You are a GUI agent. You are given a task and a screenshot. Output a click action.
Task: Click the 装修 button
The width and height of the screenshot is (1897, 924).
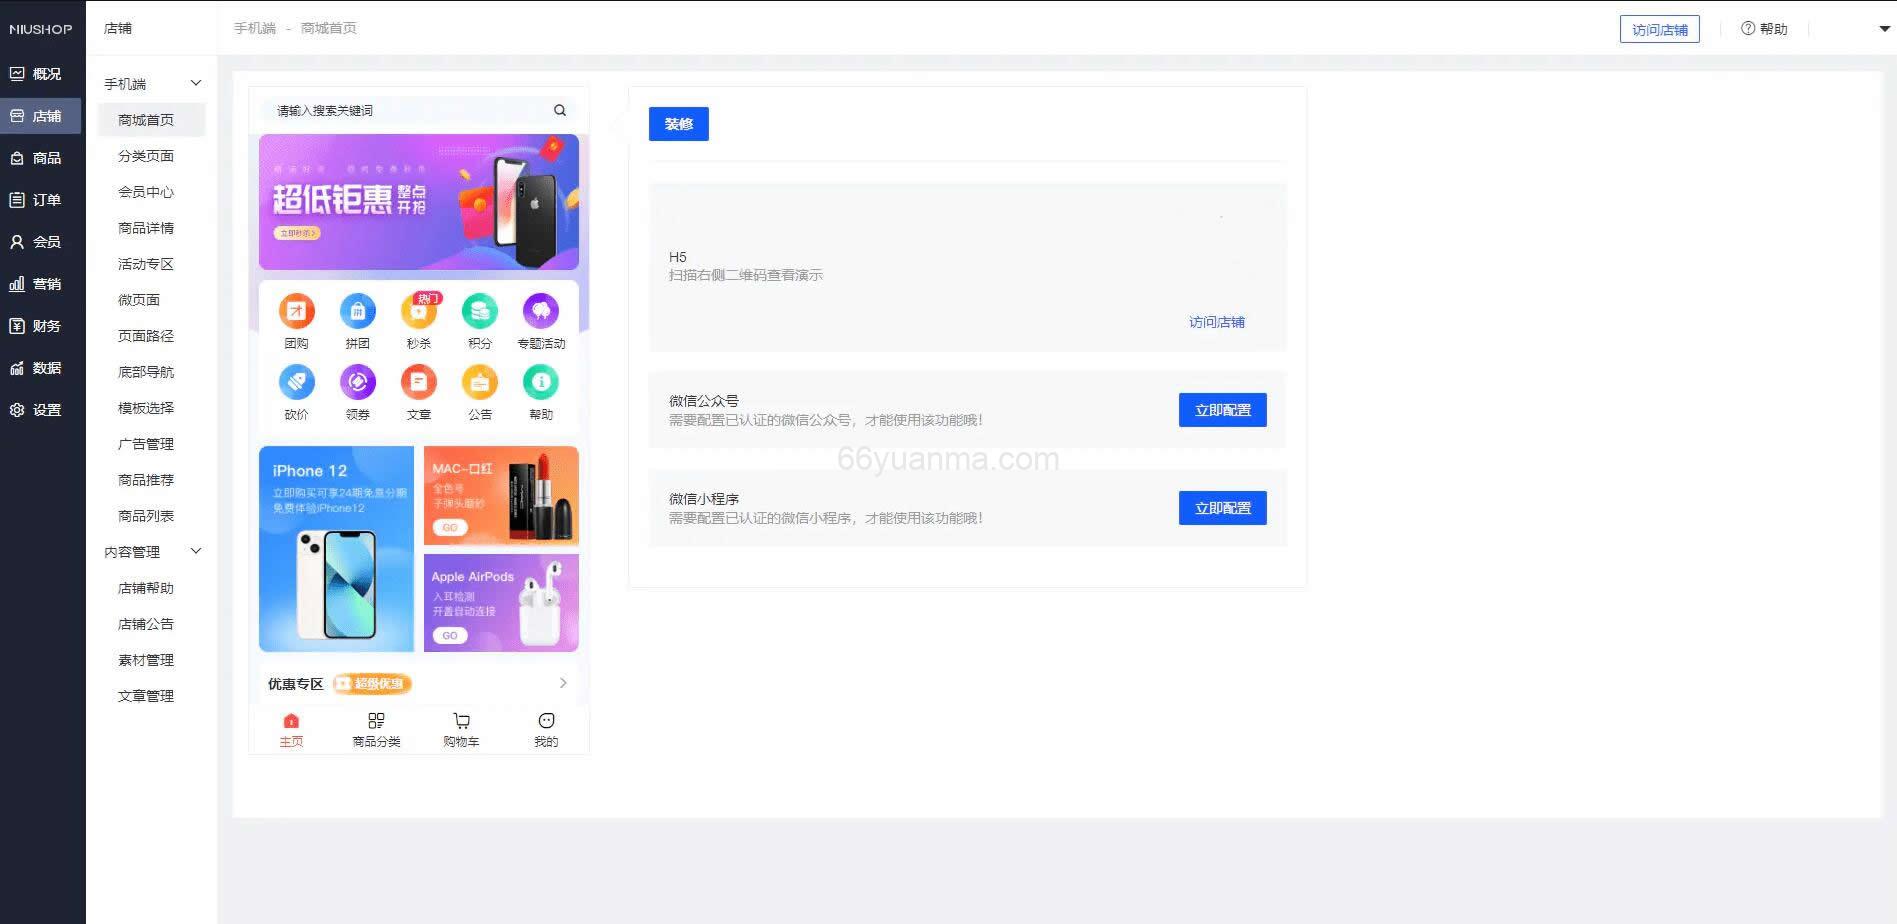pos(679,124)
